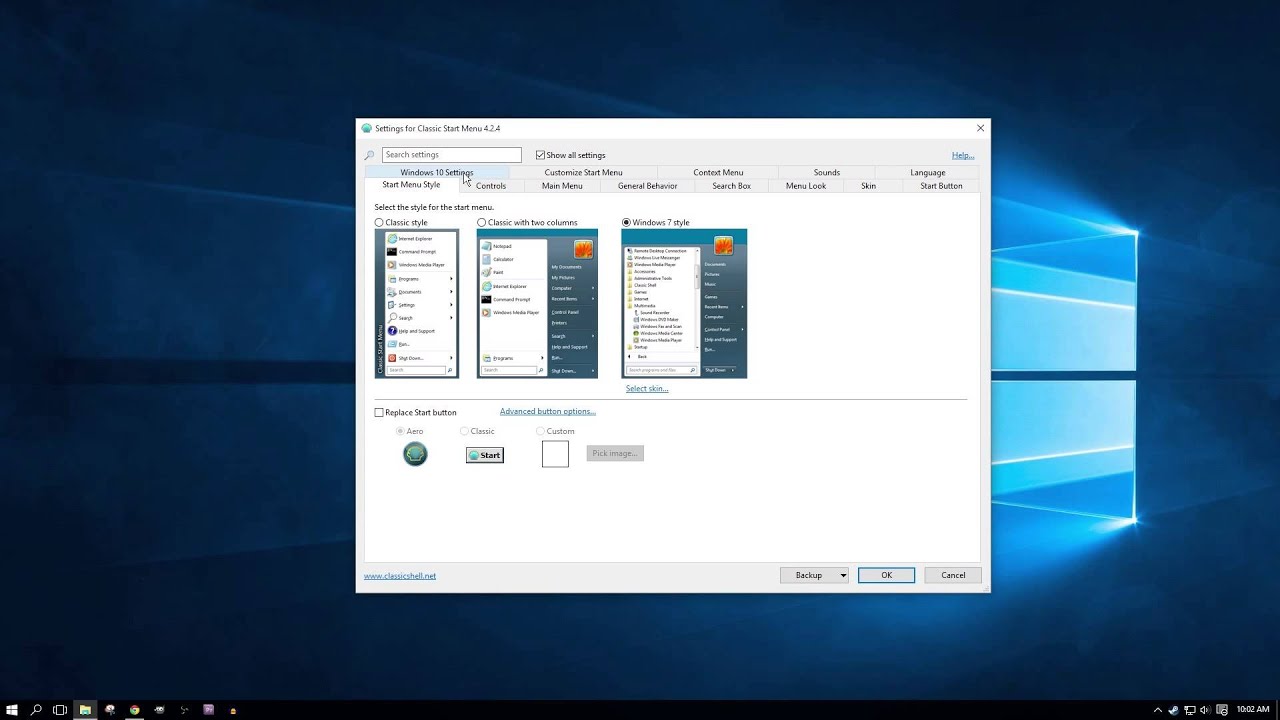Launch GIMP from the taskbar
Image resolution: width=1280 pixels, height=720 pixels.
[x=159, y=710]
